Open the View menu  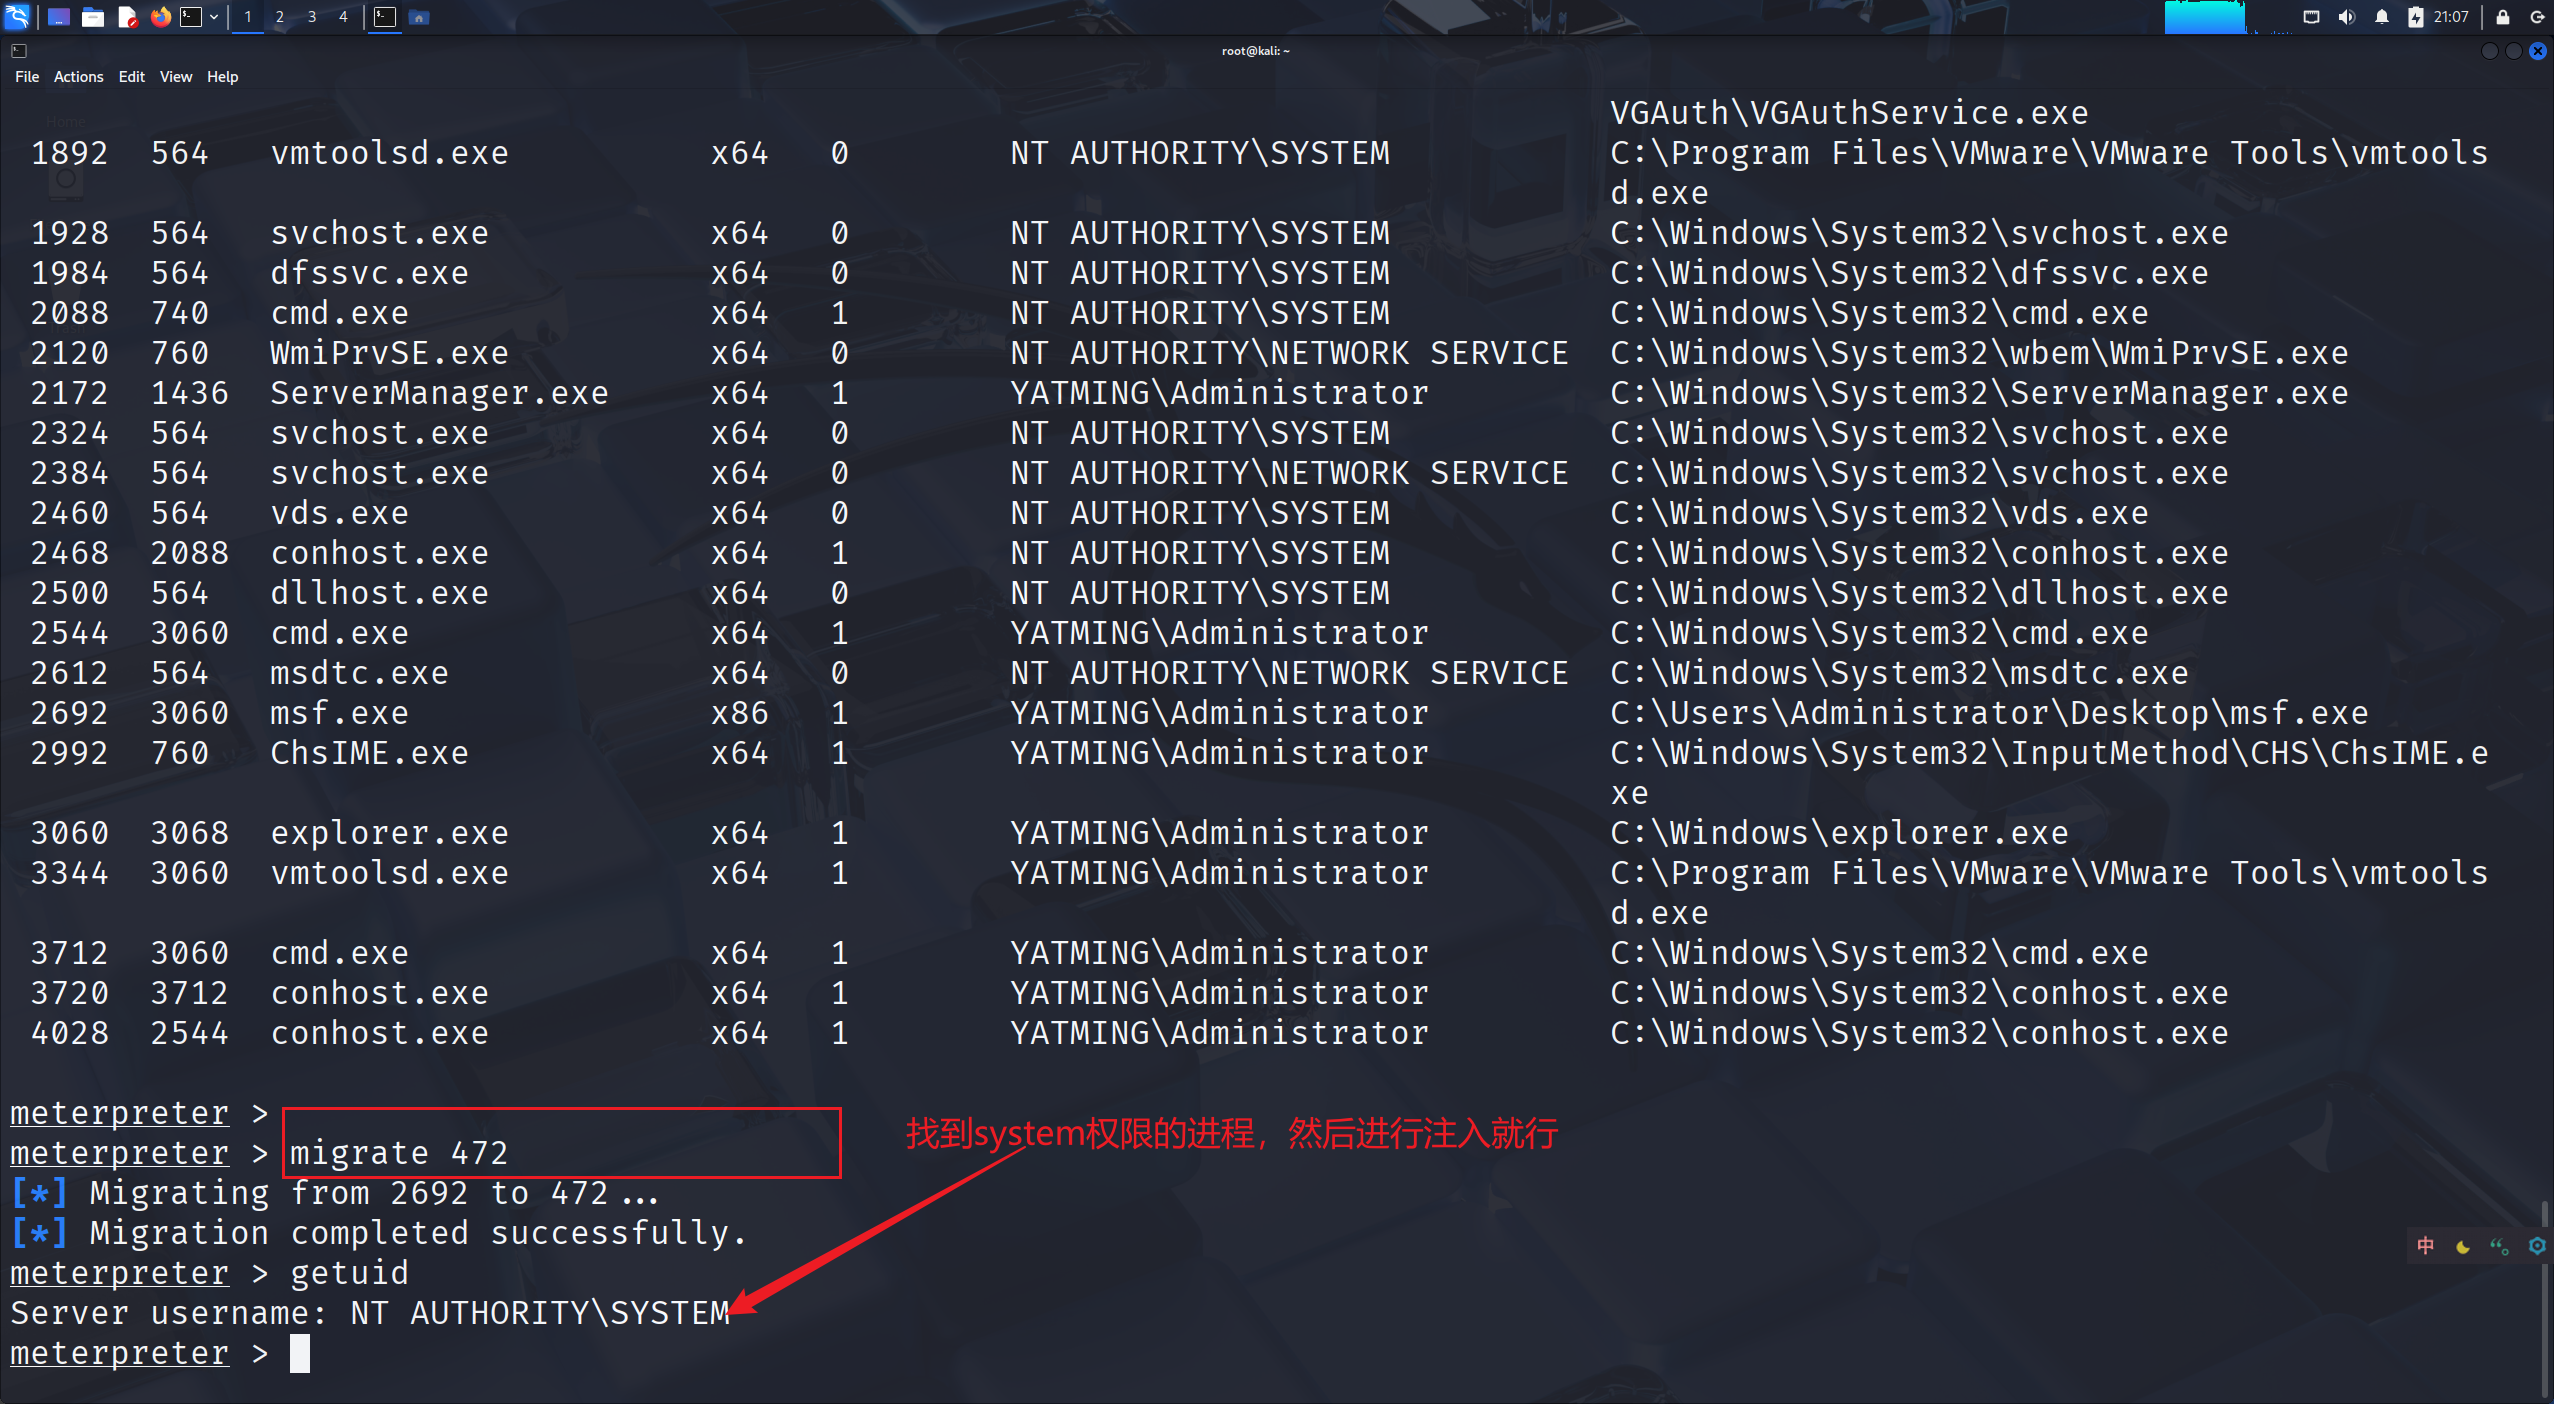[175, 77]
